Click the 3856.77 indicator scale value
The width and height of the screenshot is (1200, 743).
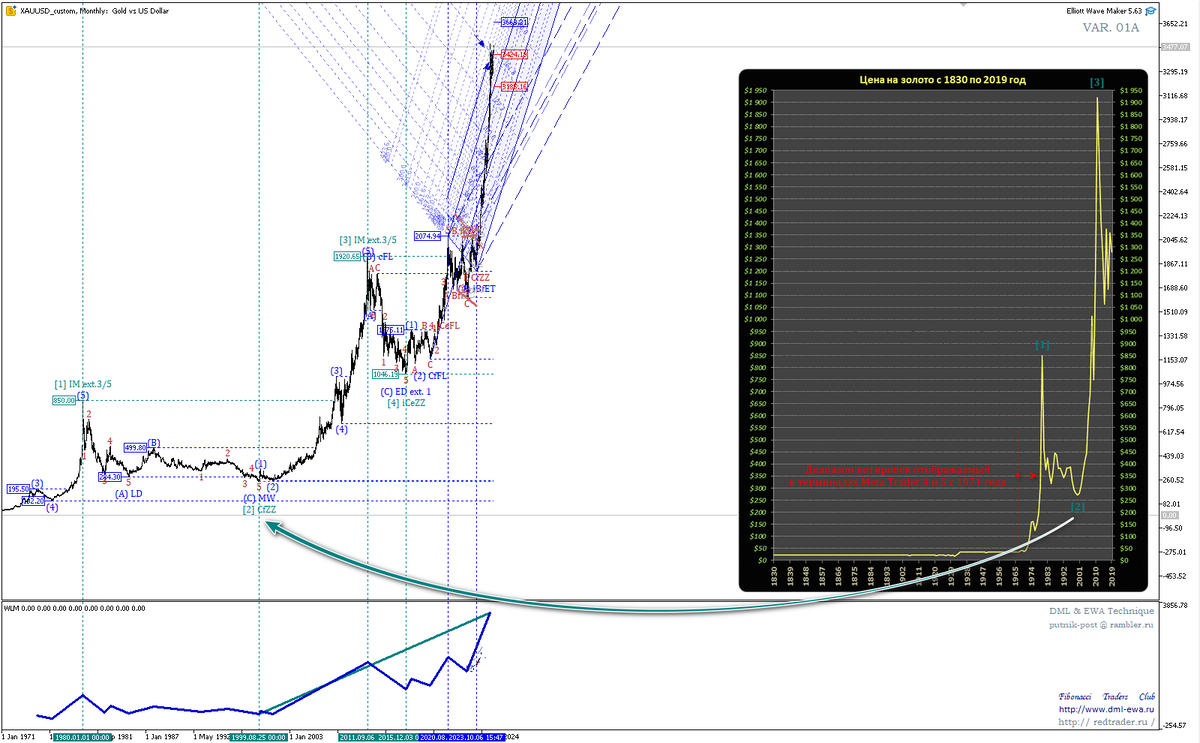pyautogui.click(x=1174, y=606)
